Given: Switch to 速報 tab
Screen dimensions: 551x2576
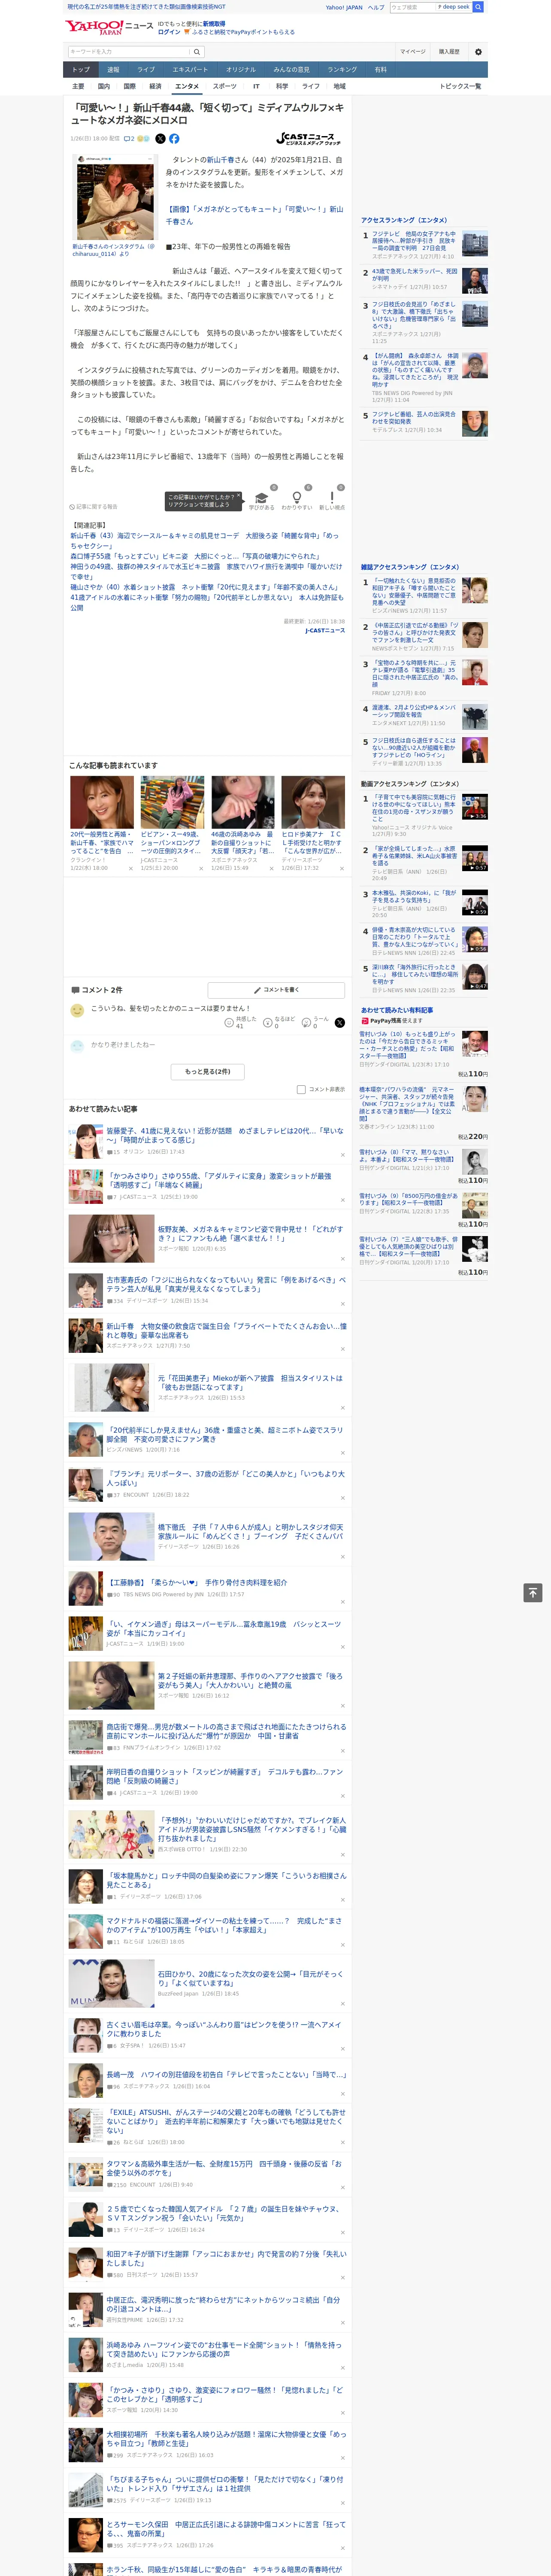Looking at the screenshot, I should 113,70.
